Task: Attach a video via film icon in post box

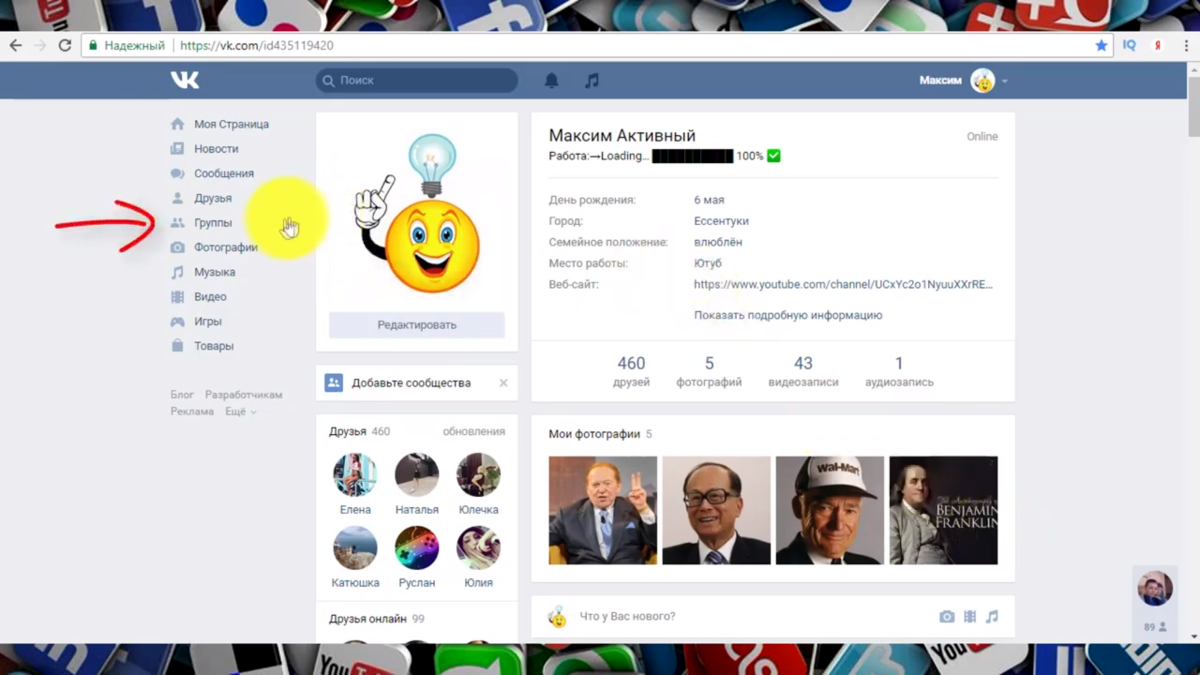Action: tap(970, 617)
